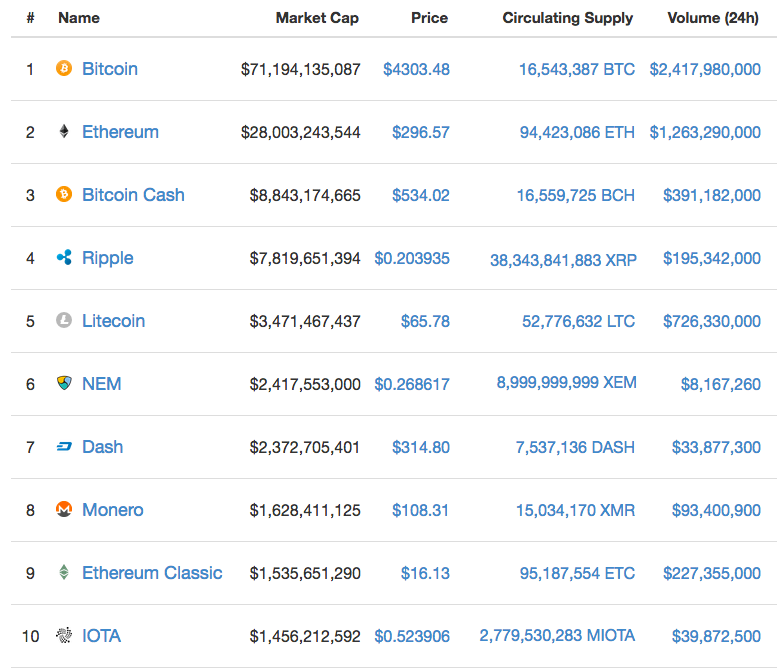Open the Bitcoin name link
This screenshot has height=668, width=777.
coord(110,68)
